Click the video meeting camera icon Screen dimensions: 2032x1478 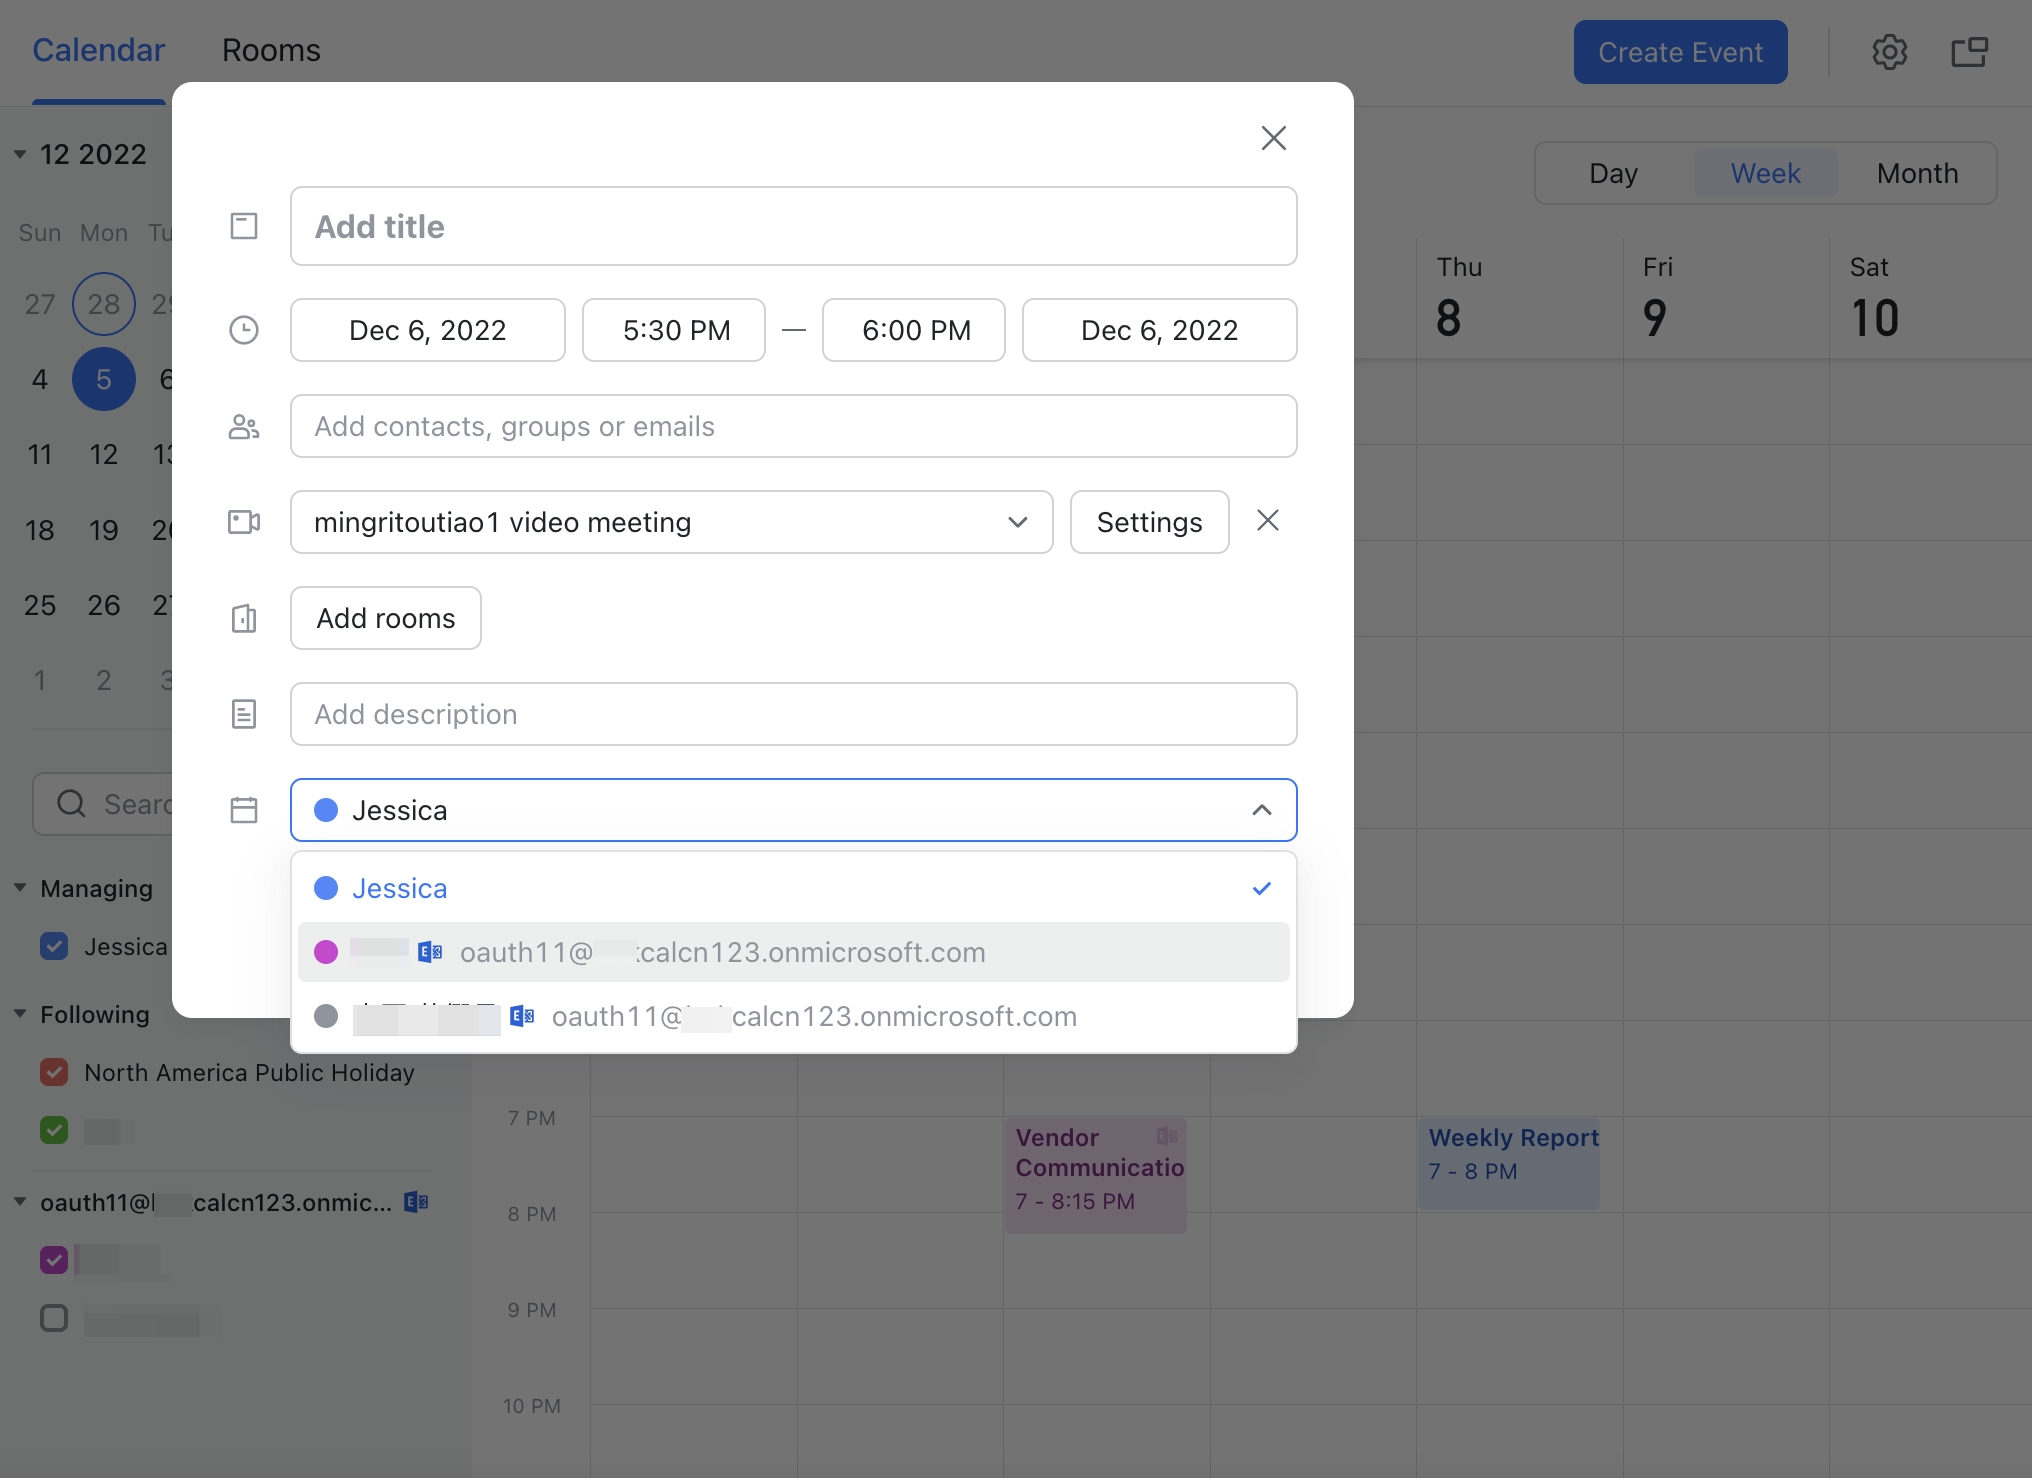(x=243, y=521)
